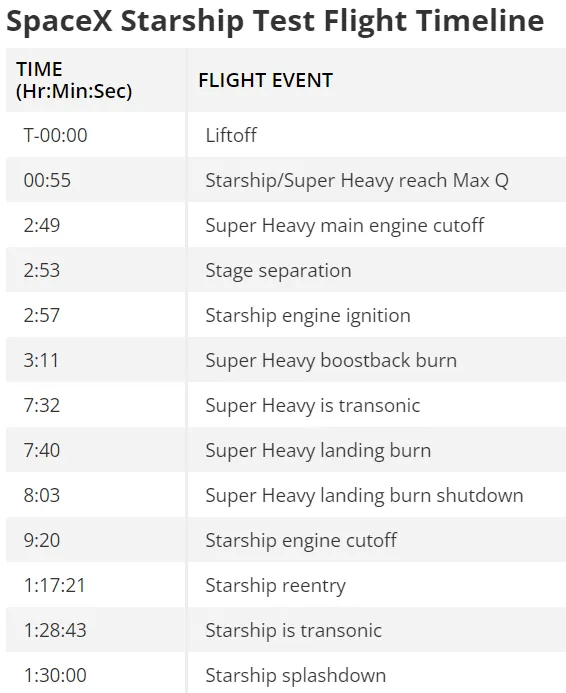Select Super Heavy boostback burn event
This screenshot has height=693, width=566.
331,360
